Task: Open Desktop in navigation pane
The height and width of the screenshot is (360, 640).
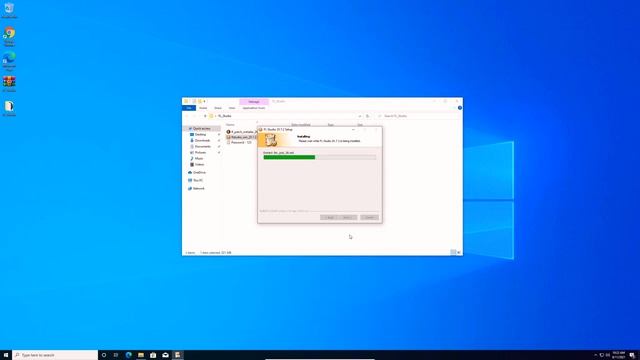Action: tap(200, 134)
